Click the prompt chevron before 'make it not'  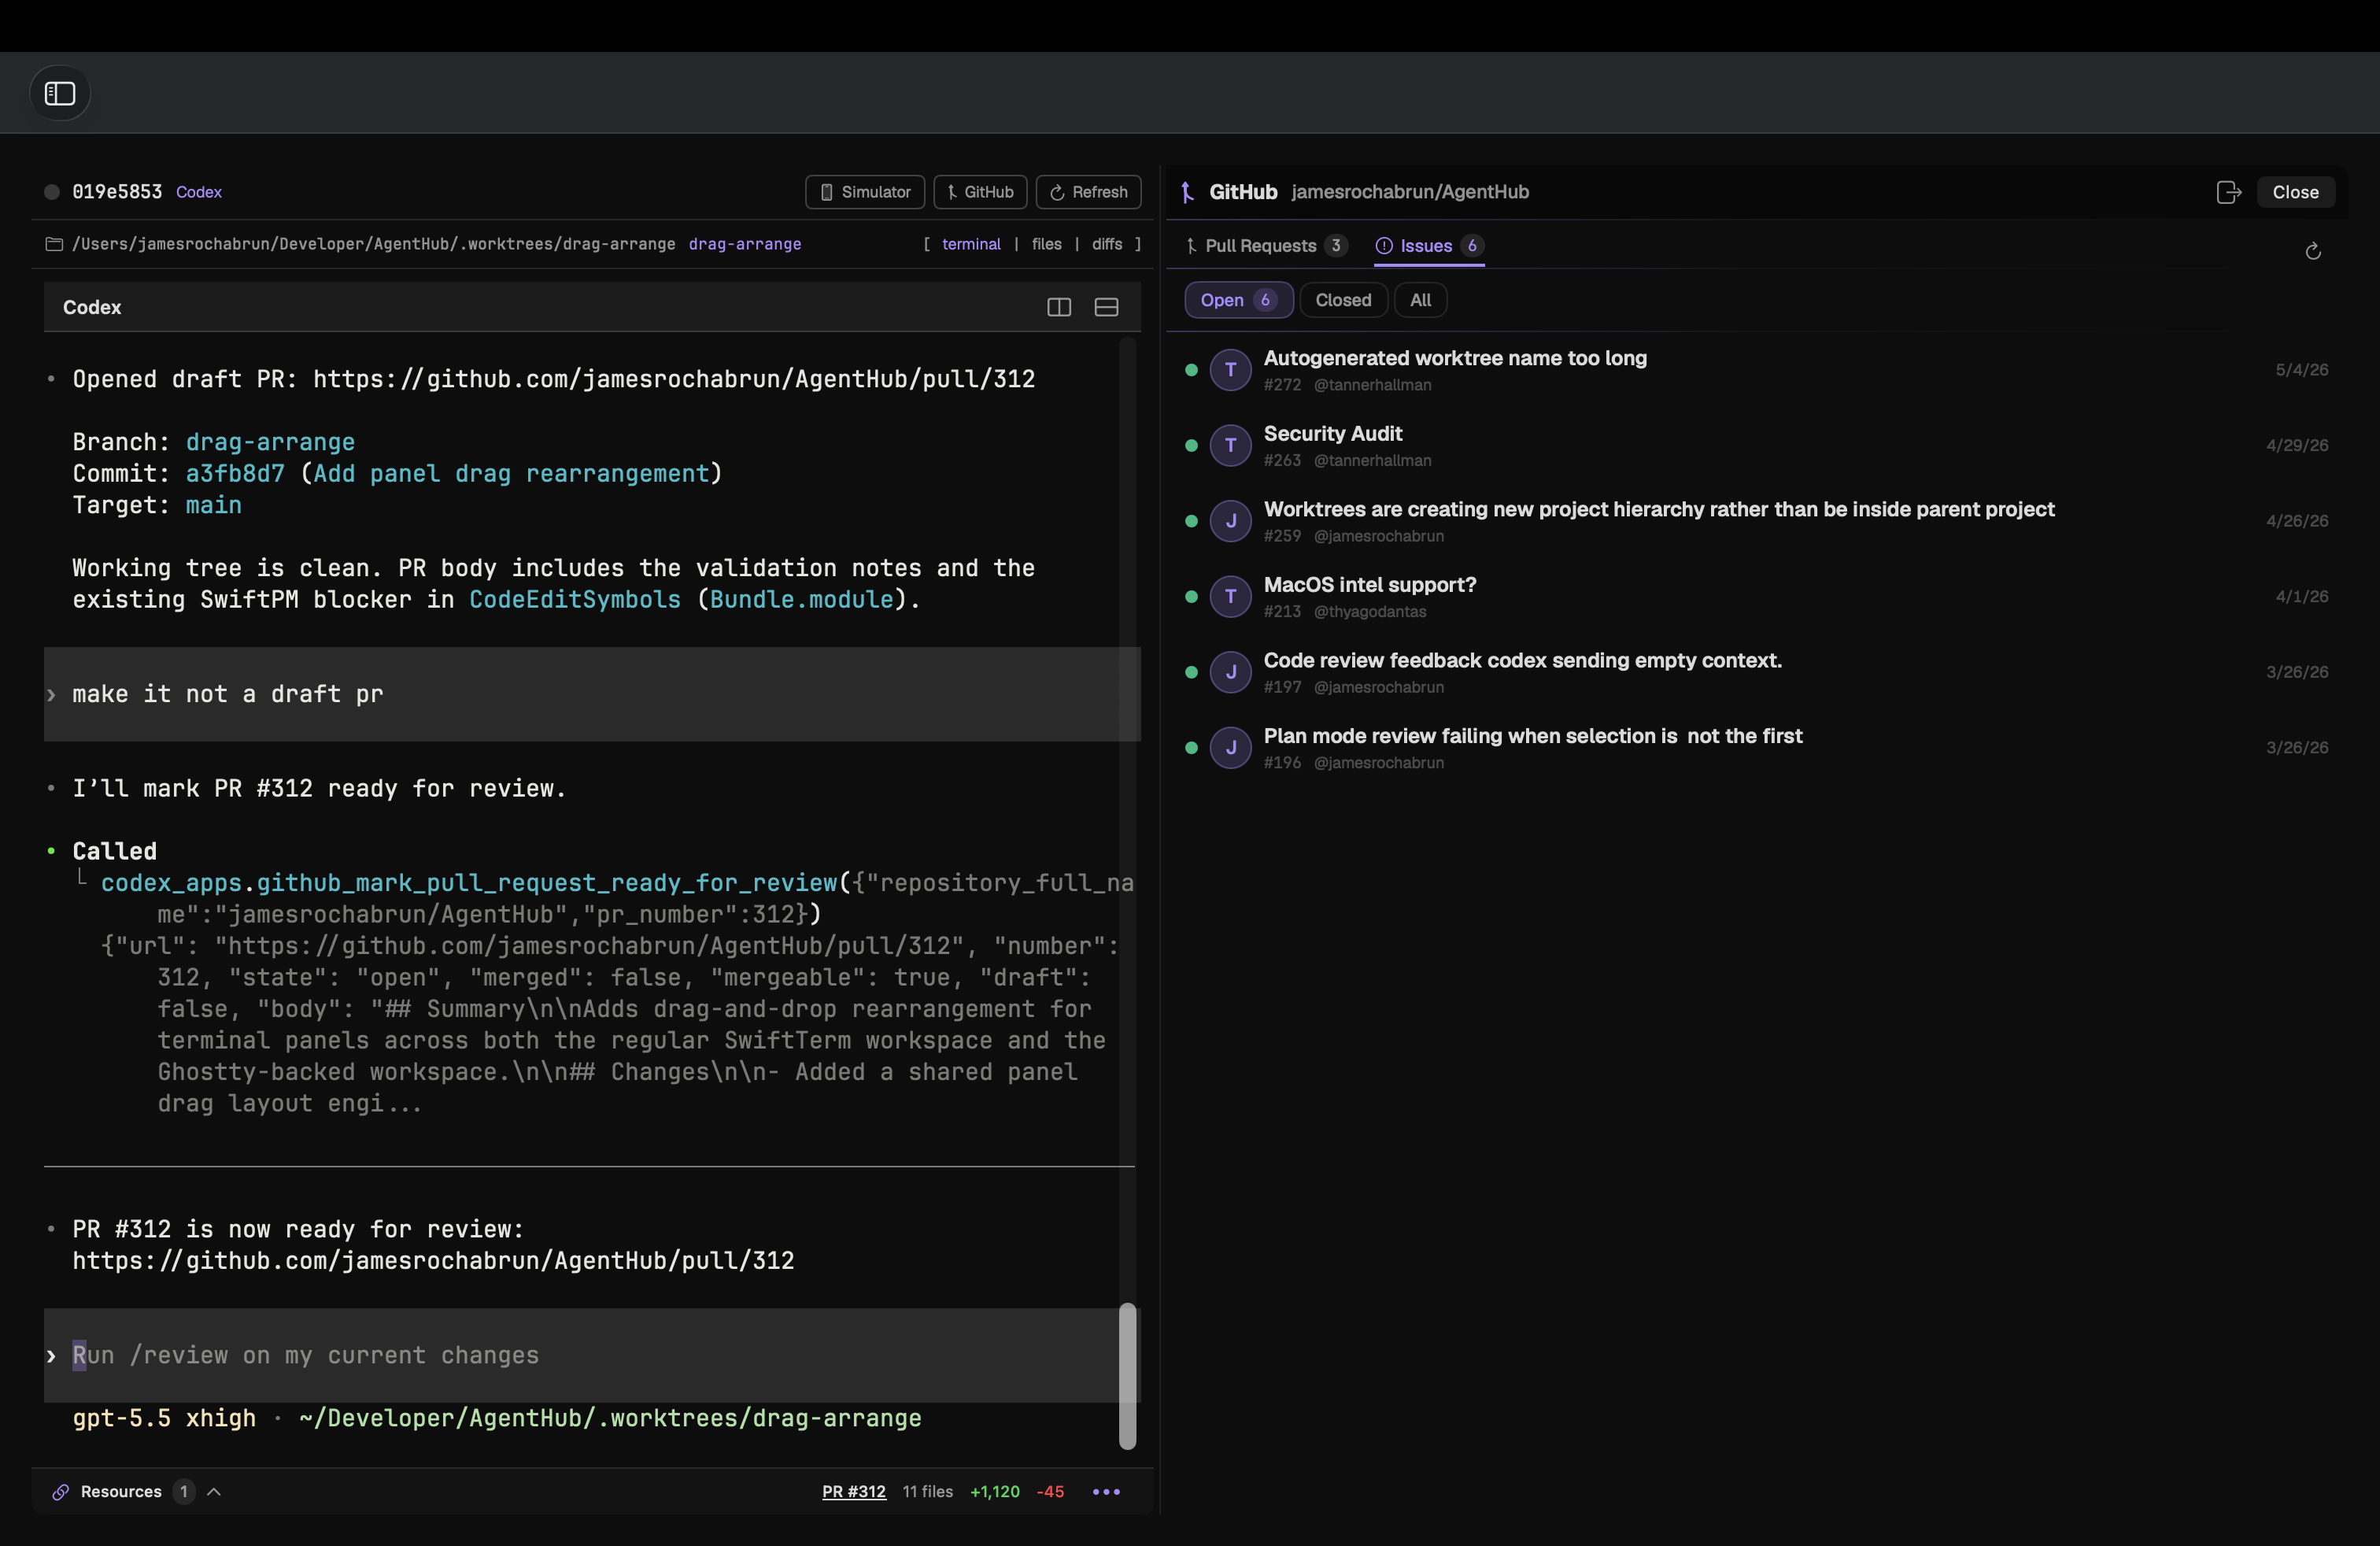point(51,695)
